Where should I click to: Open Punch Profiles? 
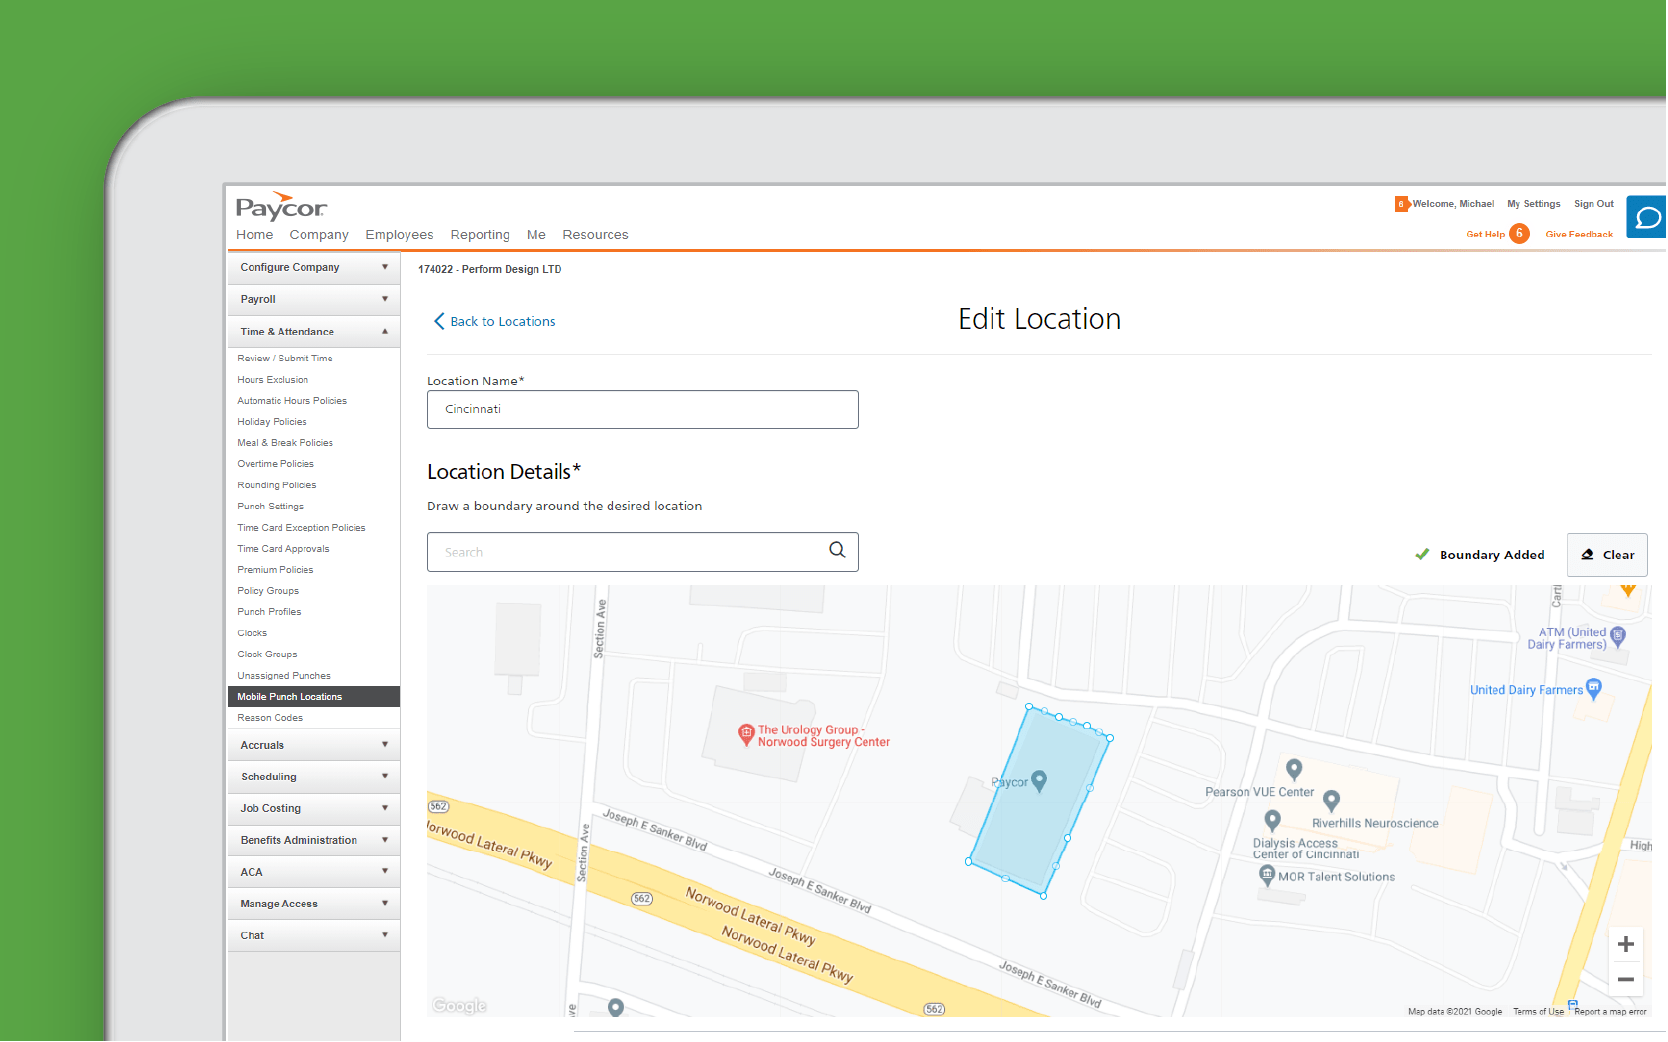[x=269, y=612]
